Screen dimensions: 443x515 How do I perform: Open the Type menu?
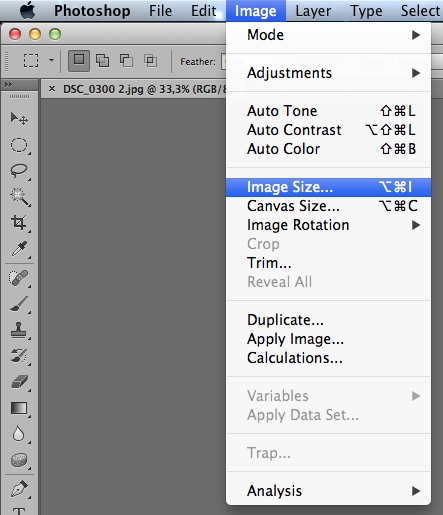point(366,11)
